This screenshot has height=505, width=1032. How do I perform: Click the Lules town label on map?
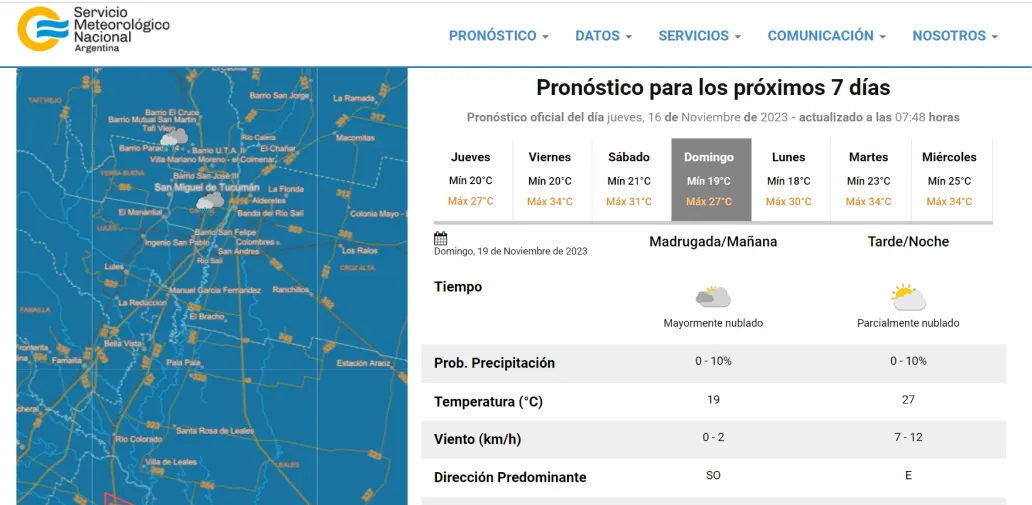[114, 267]
